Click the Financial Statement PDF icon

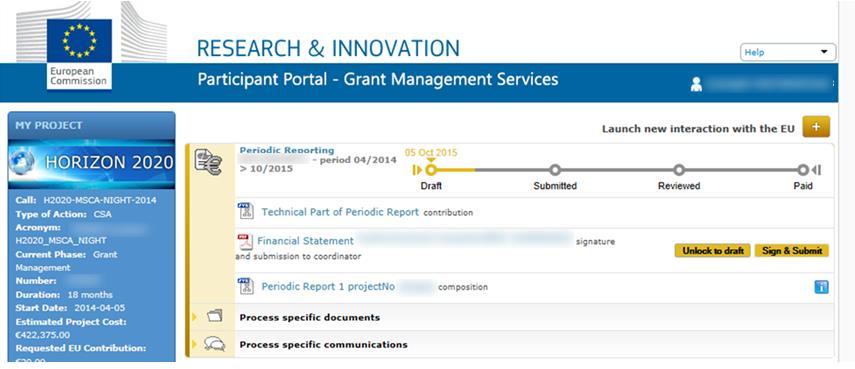246,242
